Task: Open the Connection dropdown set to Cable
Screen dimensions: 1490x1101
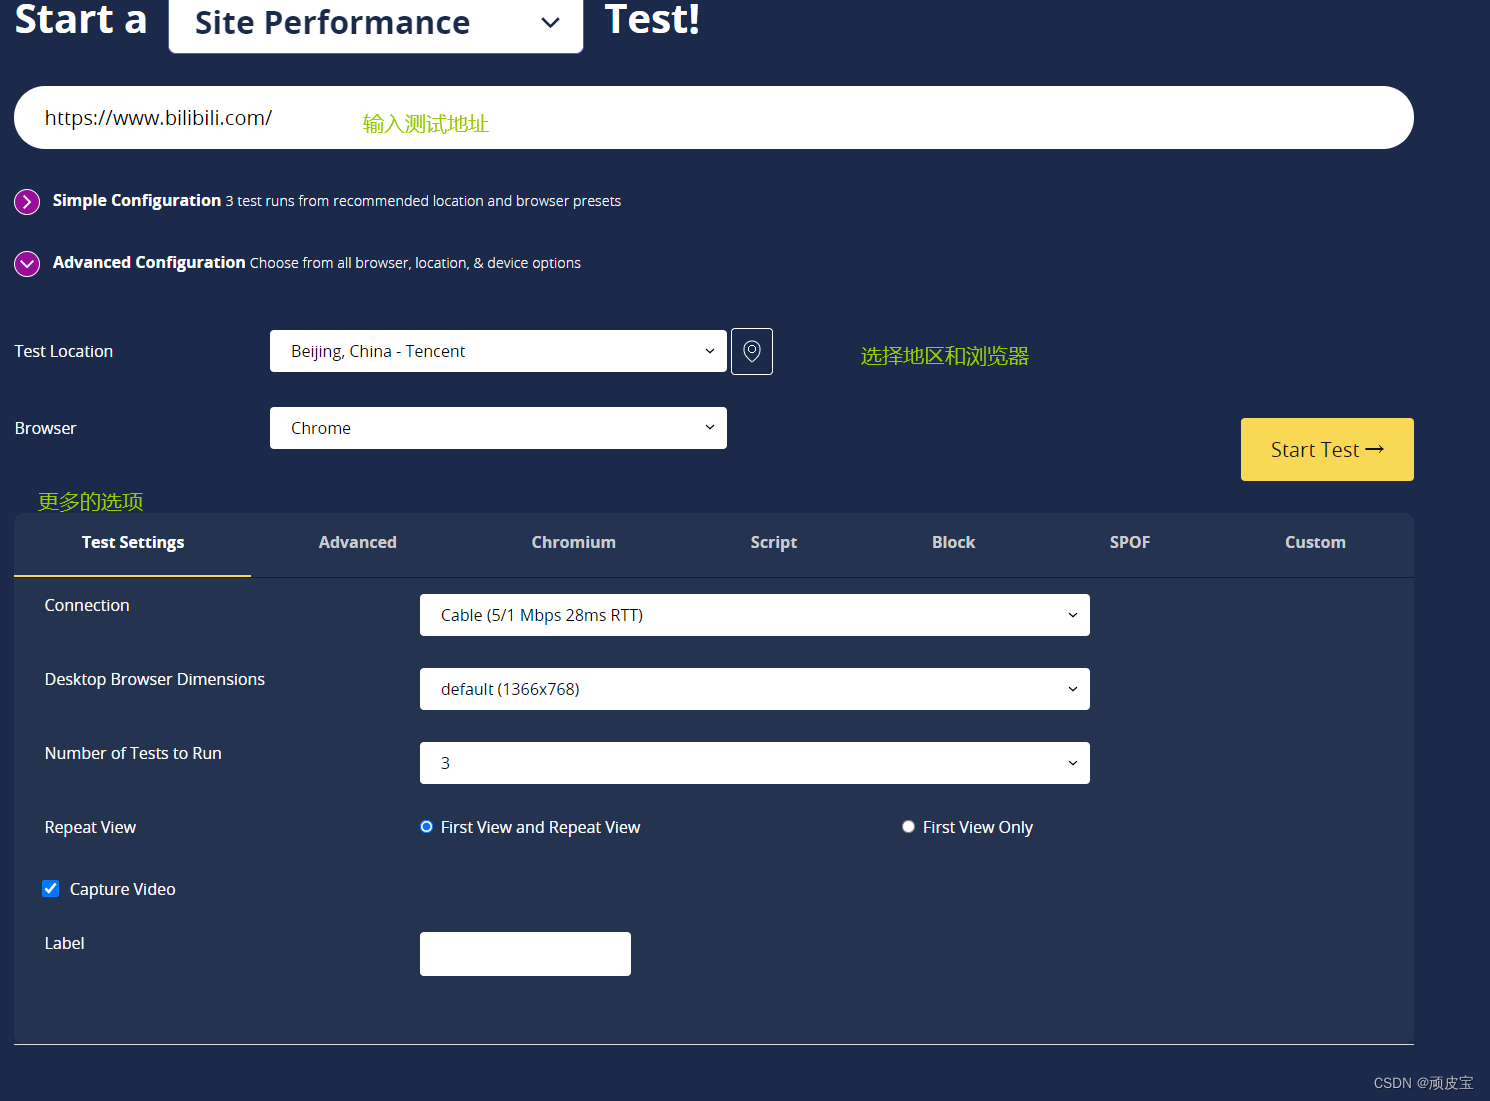Action: 755,615
